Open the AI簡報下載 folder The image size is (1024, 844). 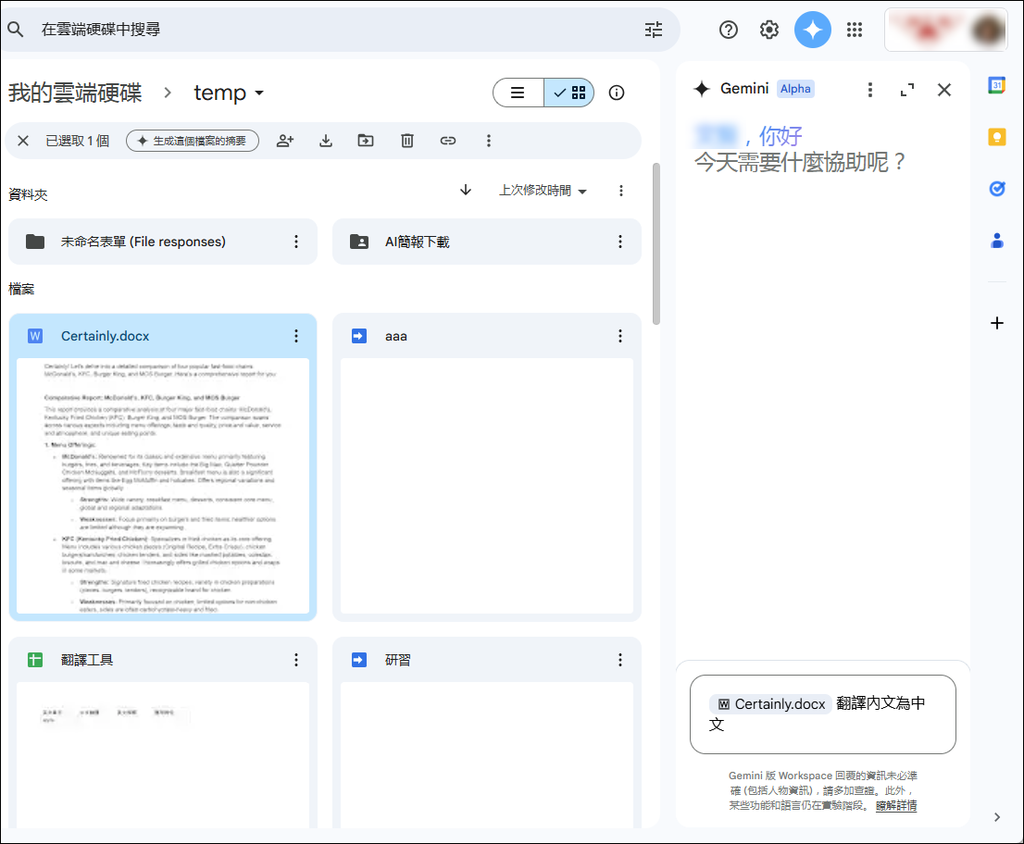487,242
